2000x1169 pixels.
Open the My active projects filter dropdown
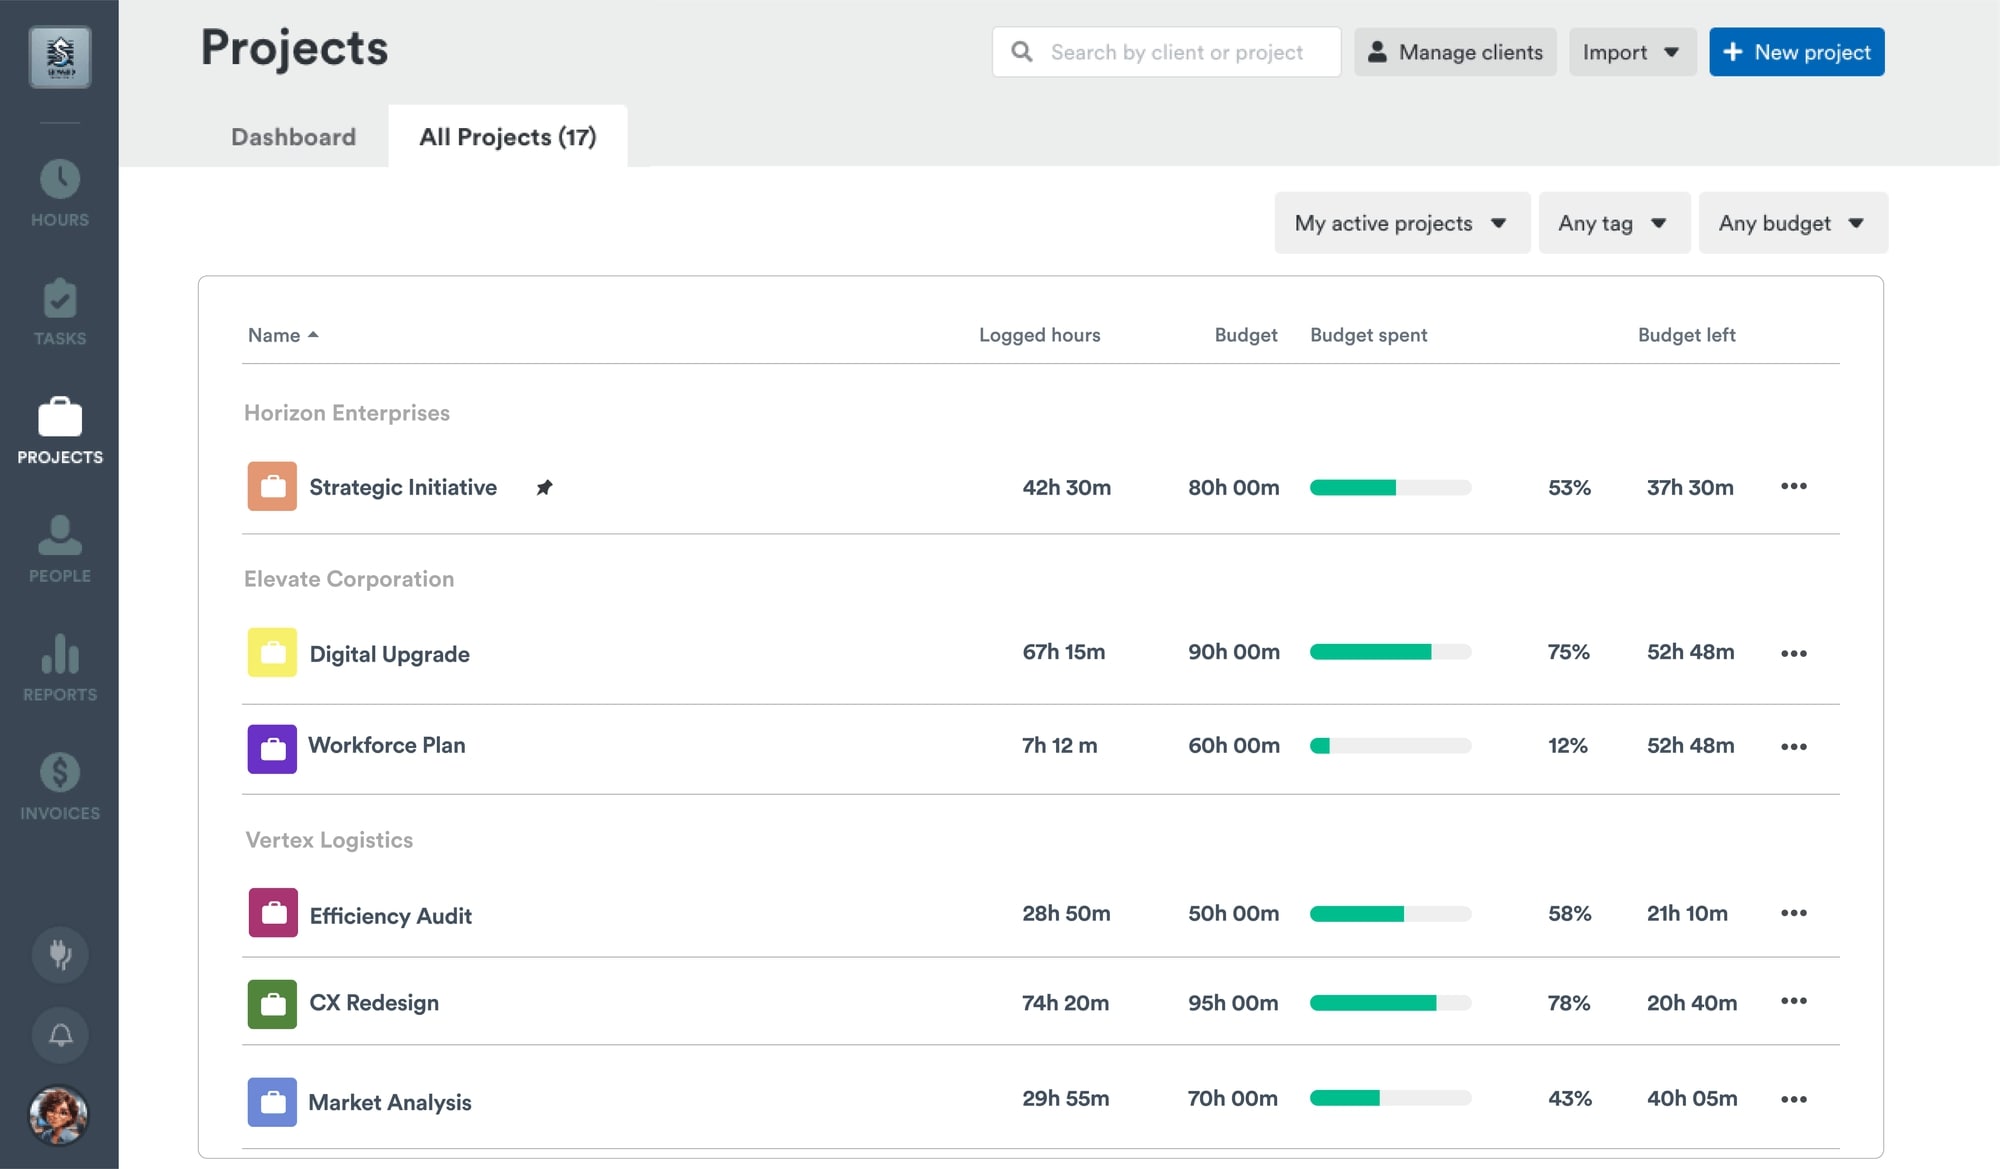click(1400, 223)
